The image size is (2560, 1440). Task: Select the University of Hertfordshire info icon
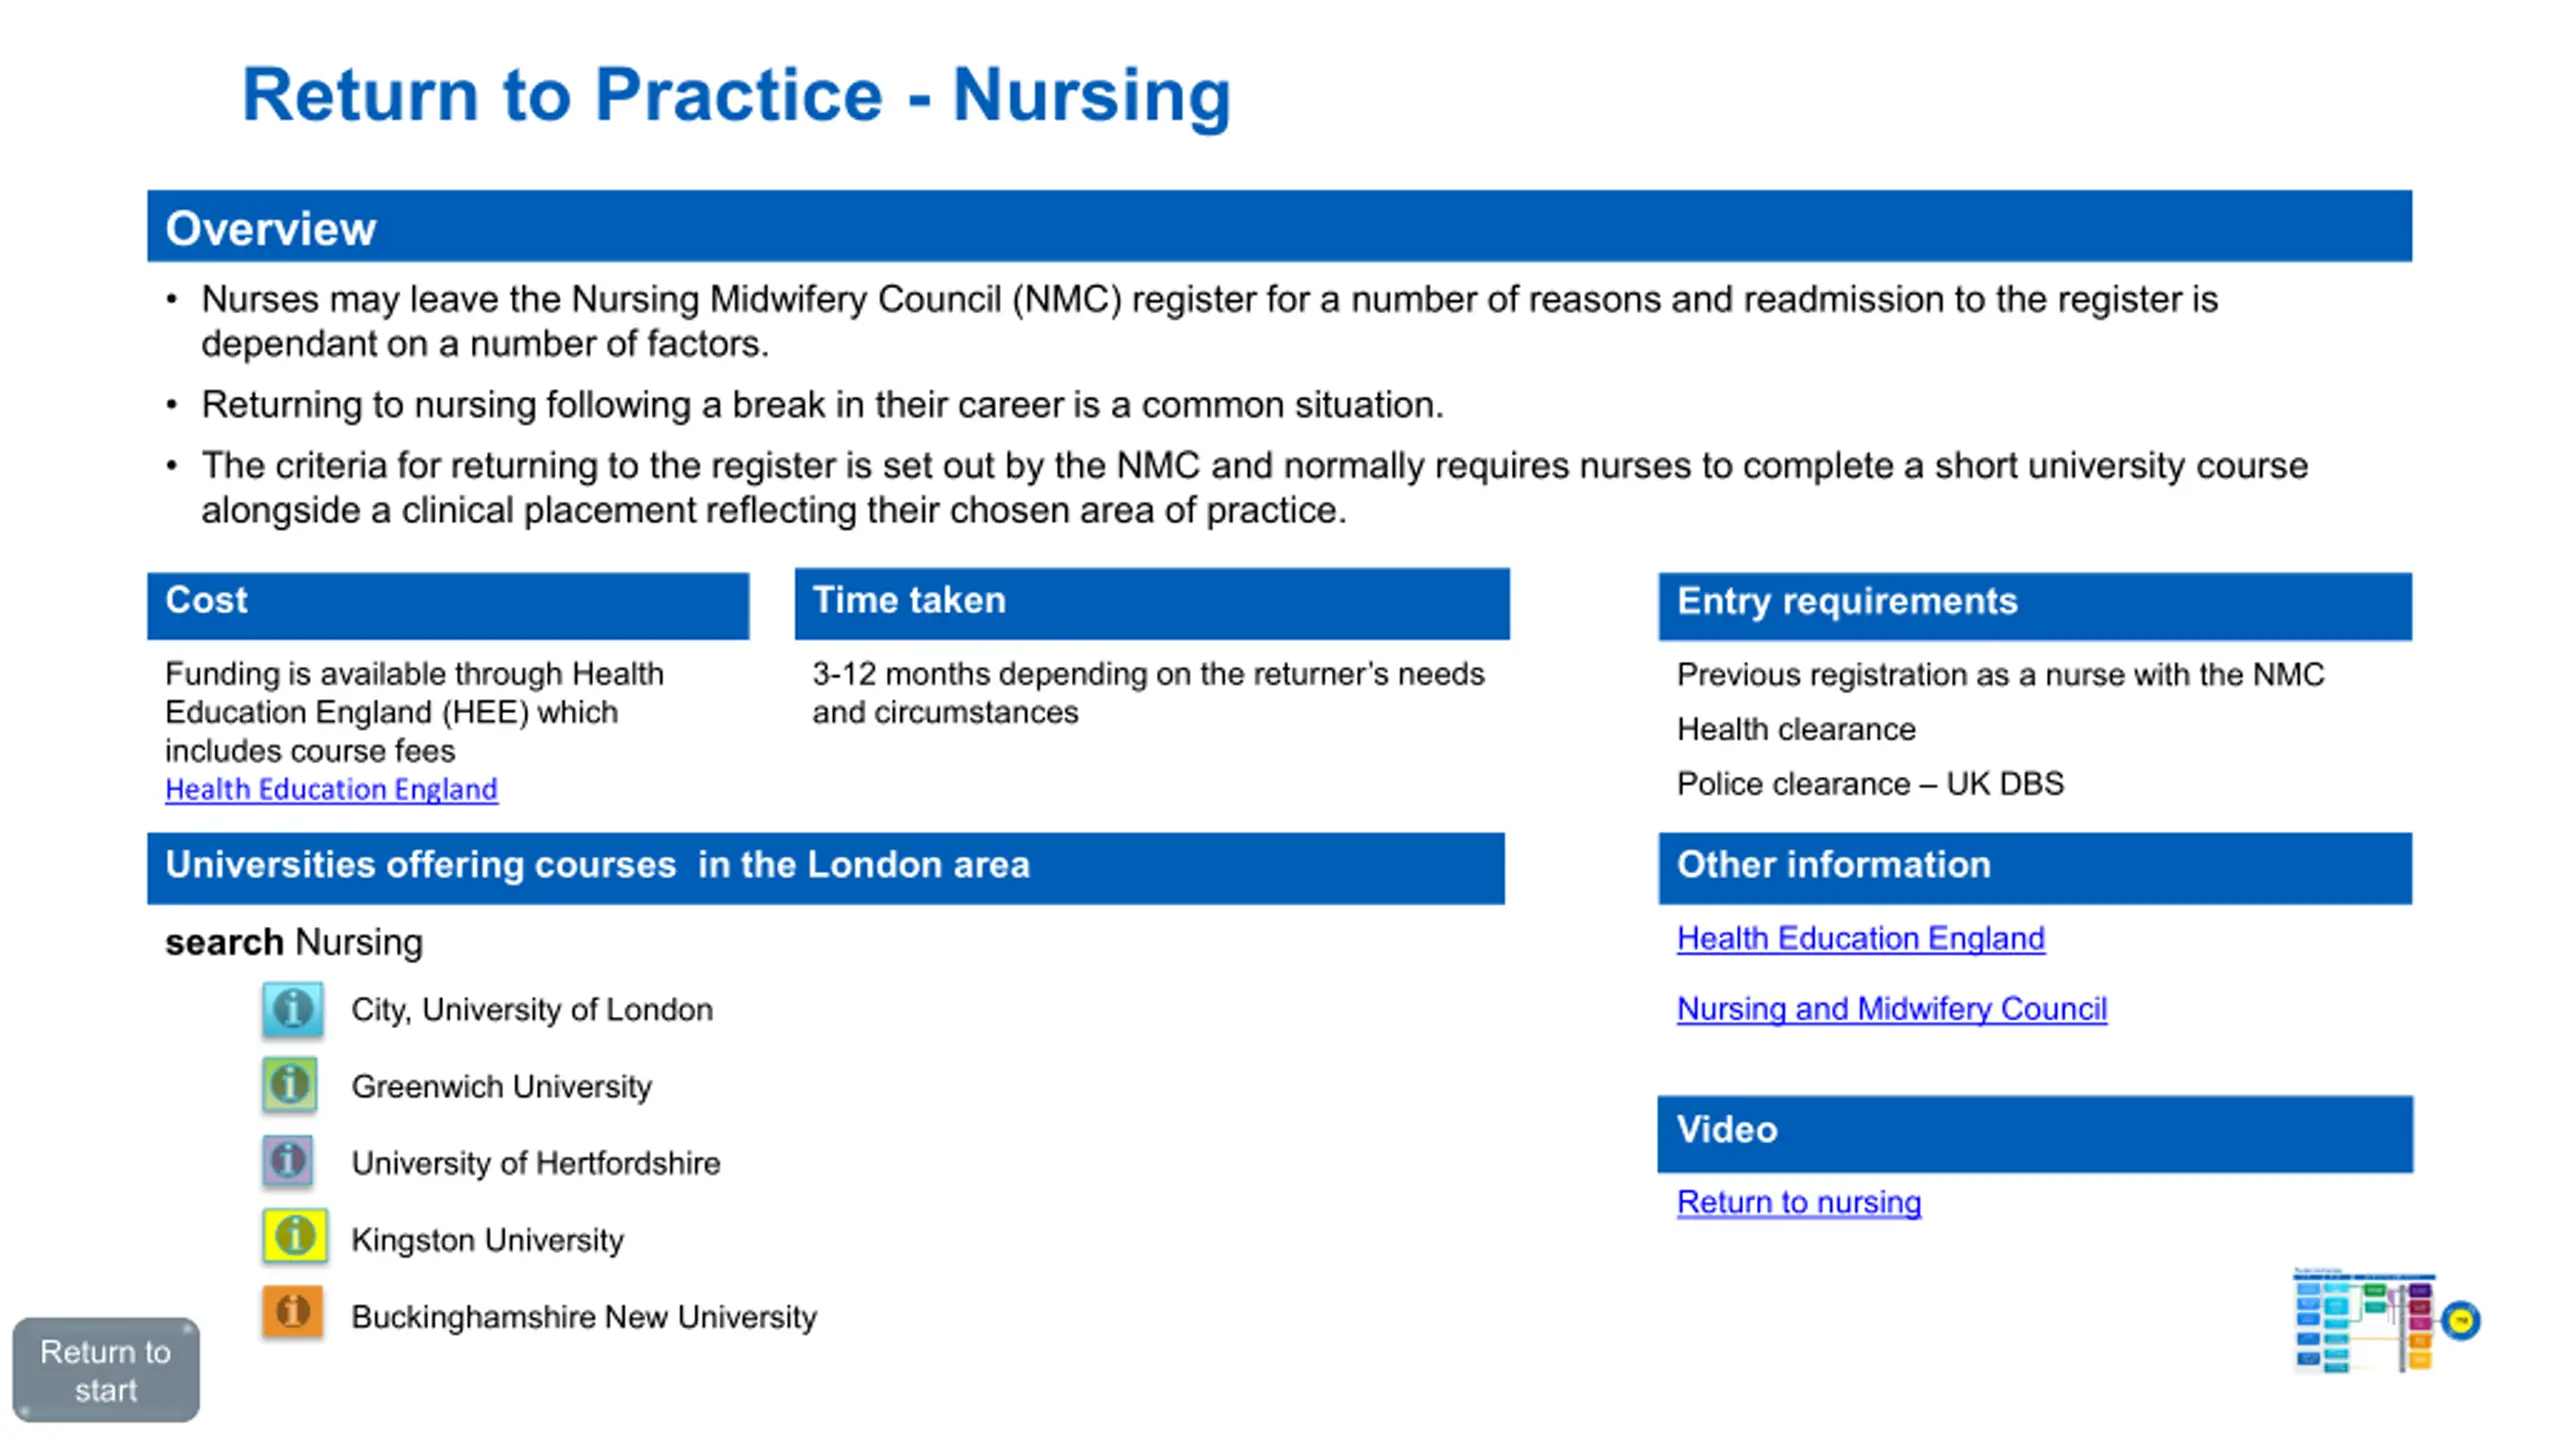[x=288, y=1161]
